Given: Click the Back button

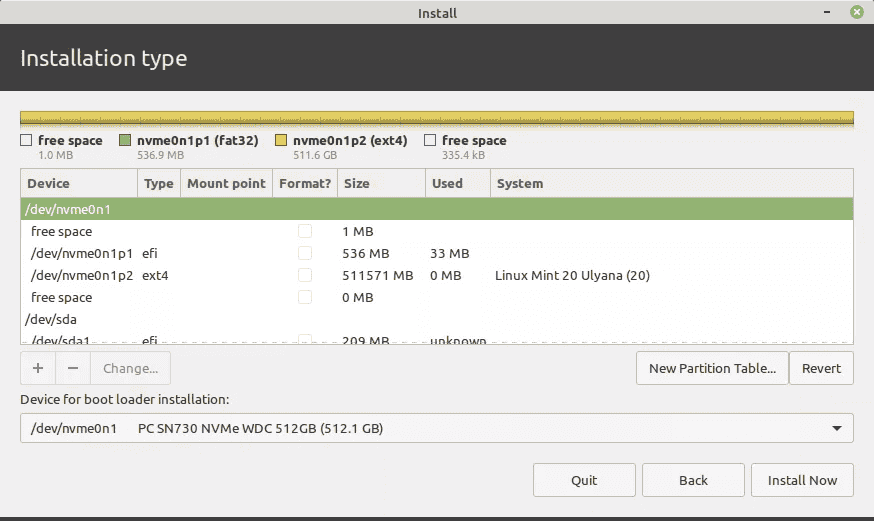Looking at the screenshot, I should point(693,480).
